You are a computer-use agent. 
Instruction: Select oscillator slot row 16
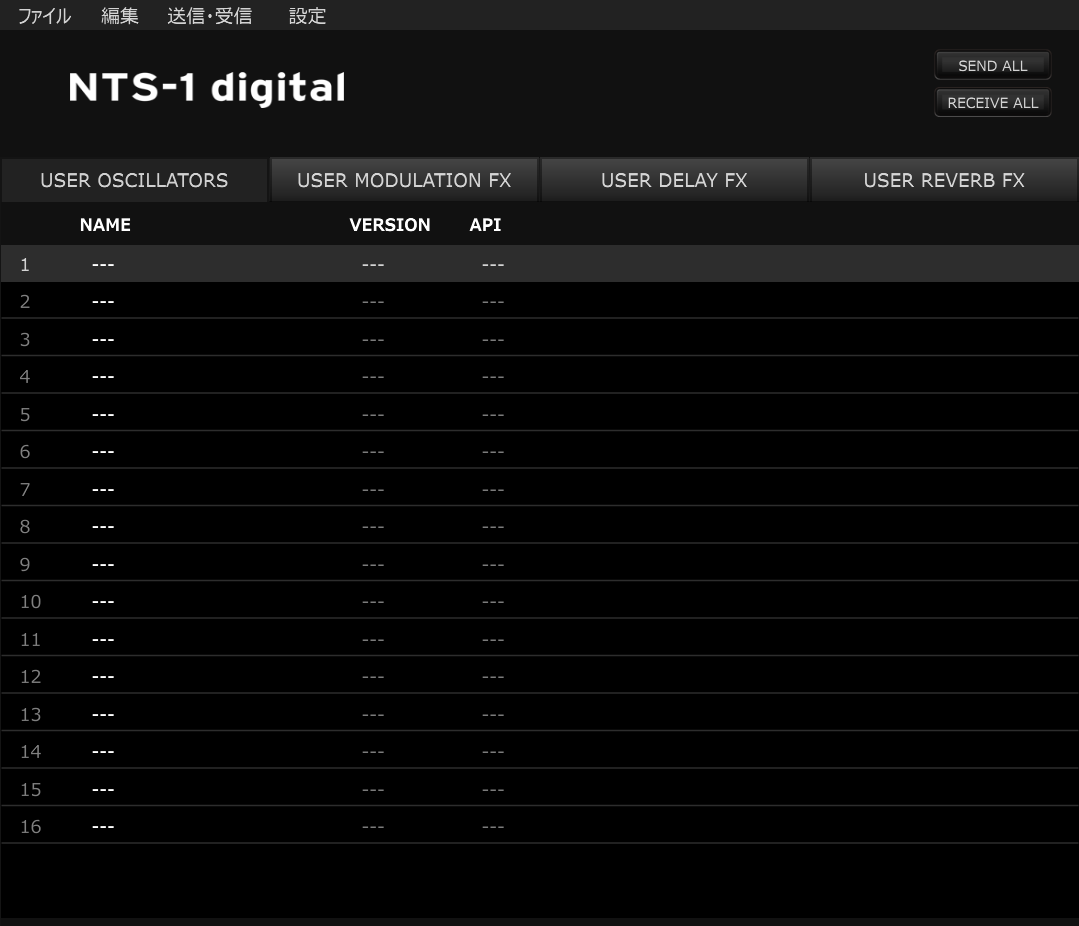point(540,826)
